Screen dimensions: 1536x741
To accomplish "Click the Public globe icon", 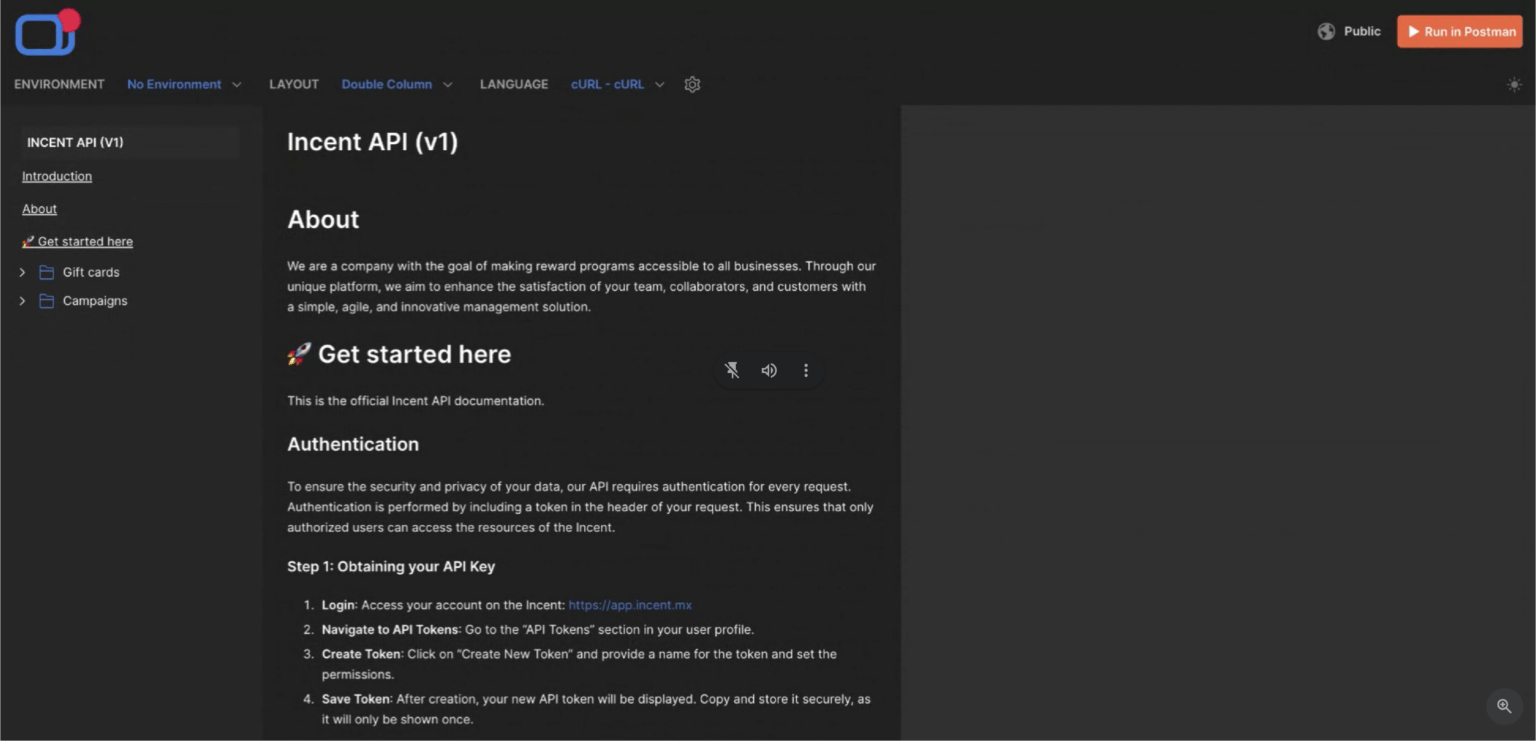I will pyautogui.click(x=1326, y=32).
